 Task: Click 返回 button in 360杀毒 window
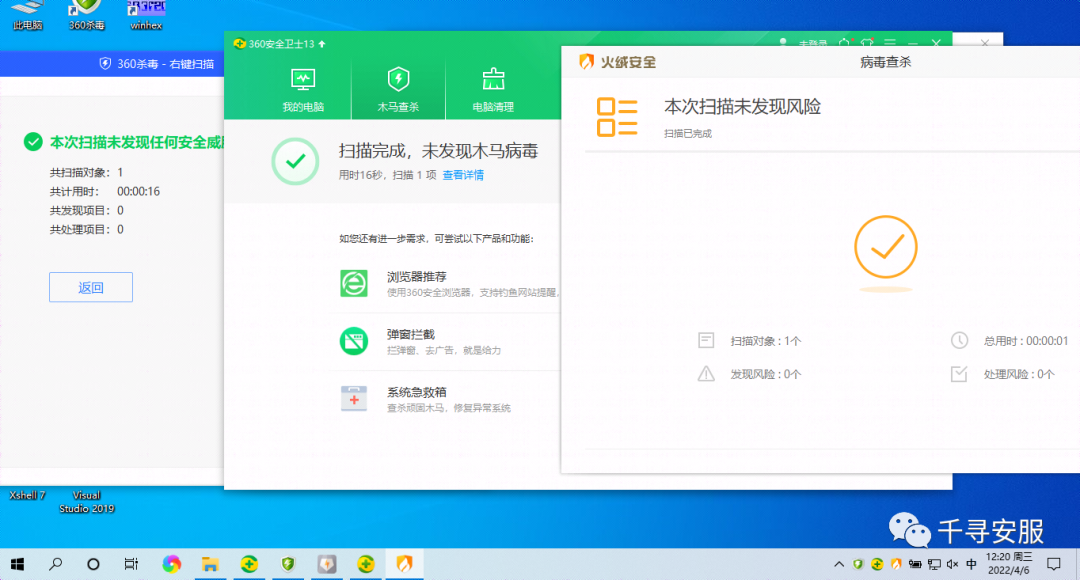point(91,287)
